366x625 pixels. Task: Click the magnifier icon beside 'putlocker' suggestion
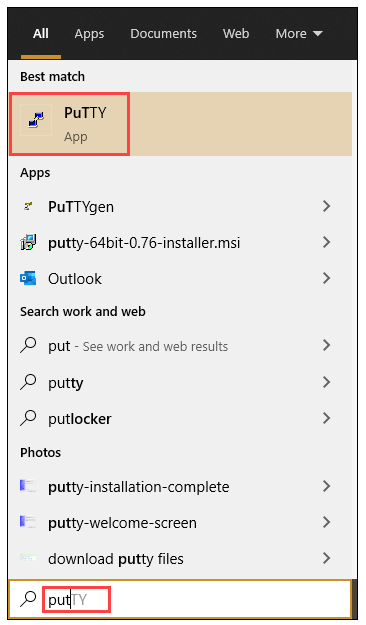(28, 418)
